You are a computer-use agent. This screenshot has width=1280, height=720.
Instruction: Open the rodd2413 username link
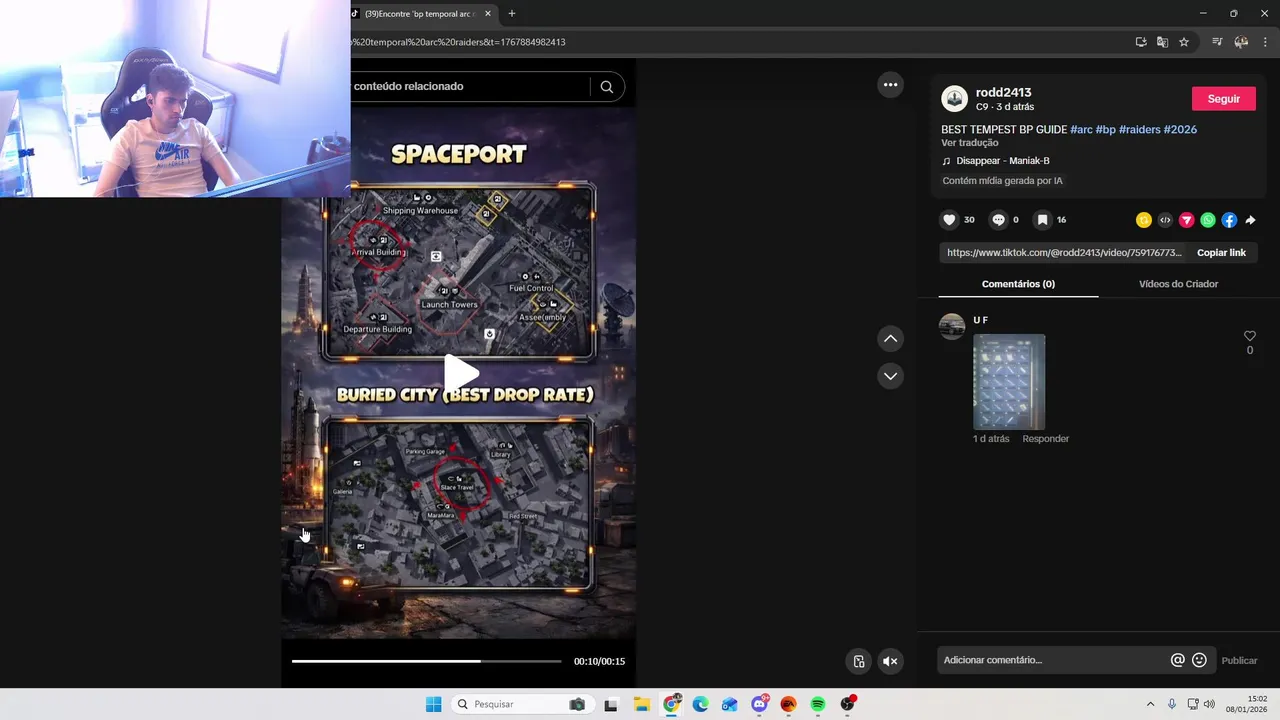[1004, 93]
